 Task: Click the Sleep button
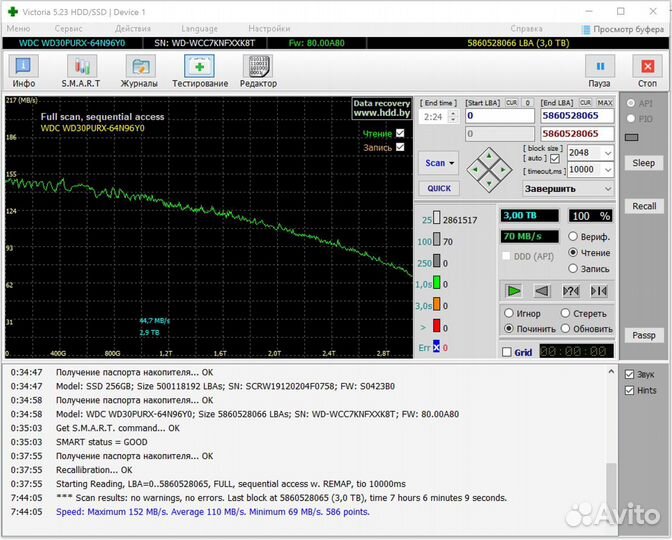click(x=643, y=163)
